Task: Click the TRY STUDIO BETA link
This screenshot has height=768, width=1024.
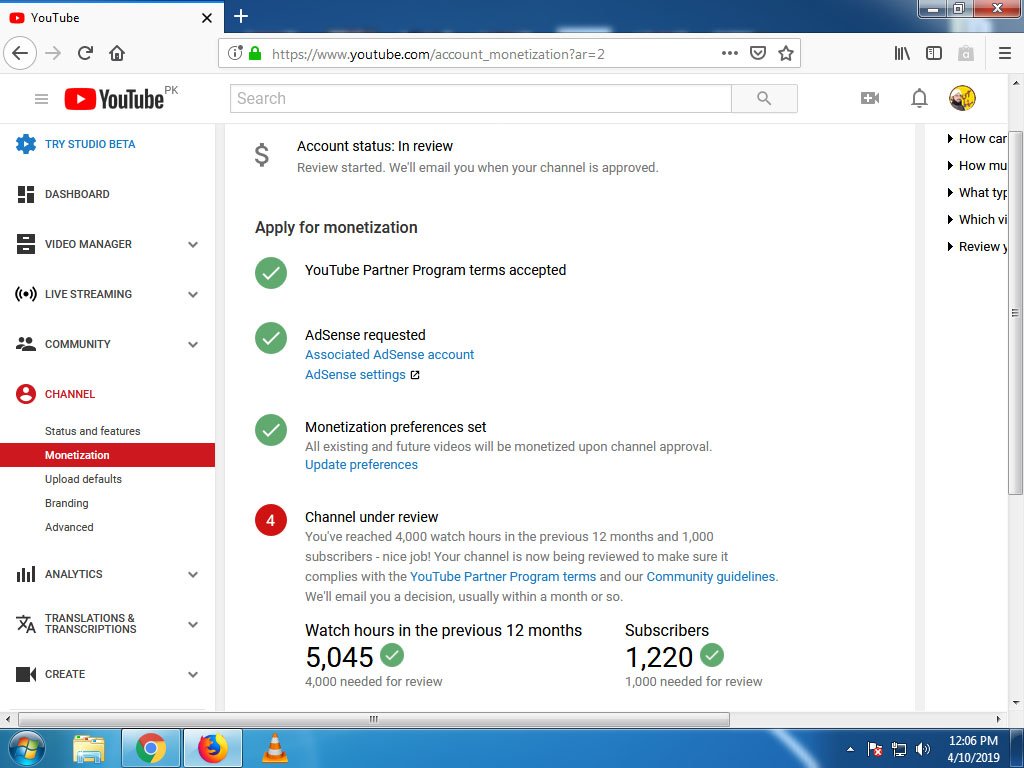Action: pyautogui.click(x=90, y=144)
